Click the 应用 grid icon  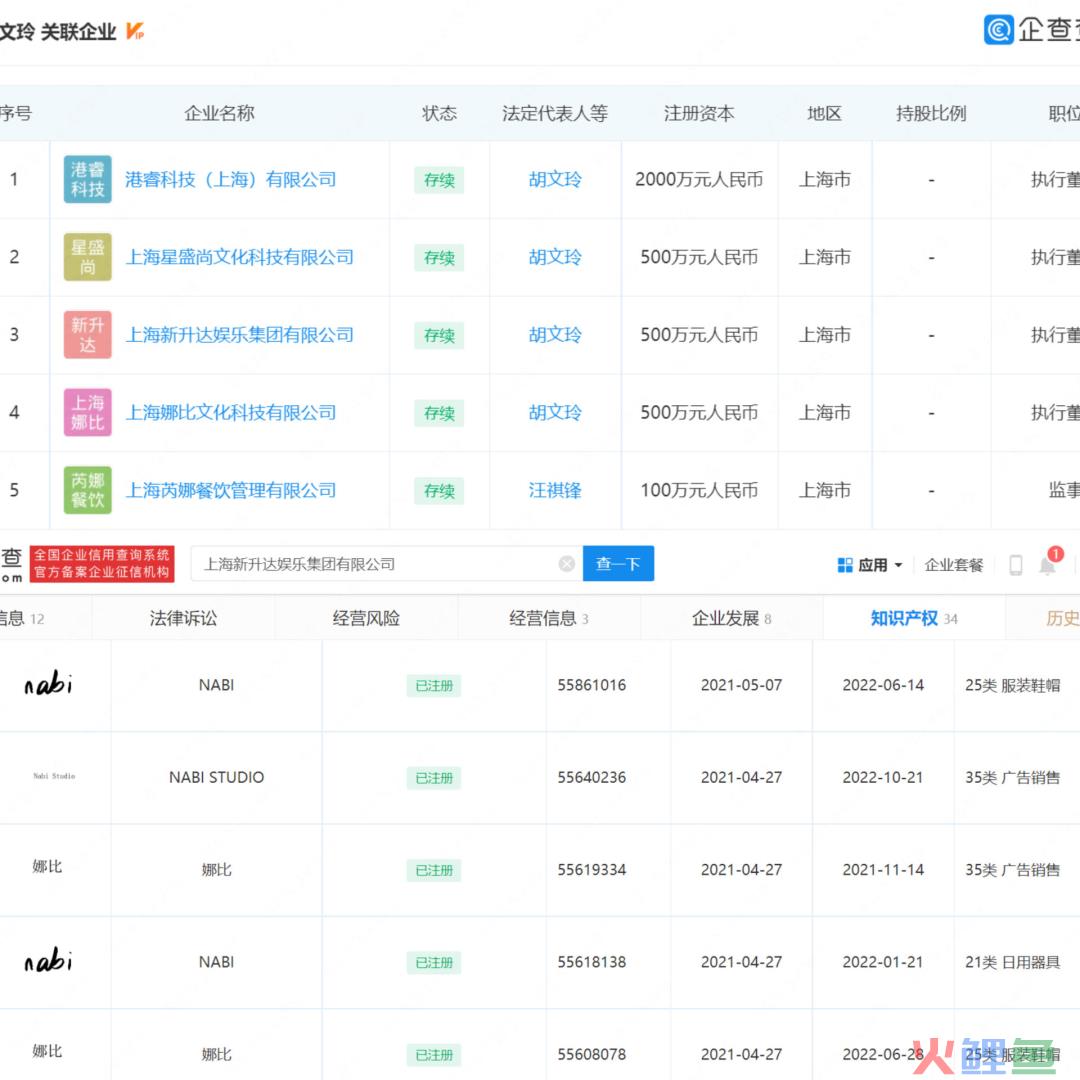844,565
